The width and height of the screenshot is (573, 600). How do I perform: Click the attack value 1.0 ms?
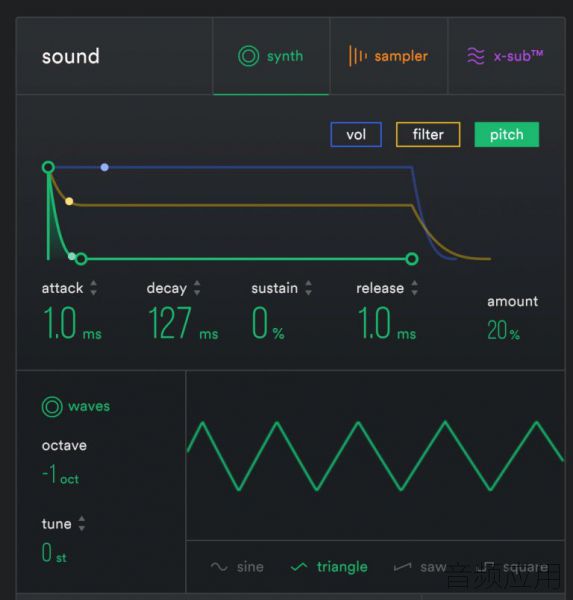pos(72,323)
